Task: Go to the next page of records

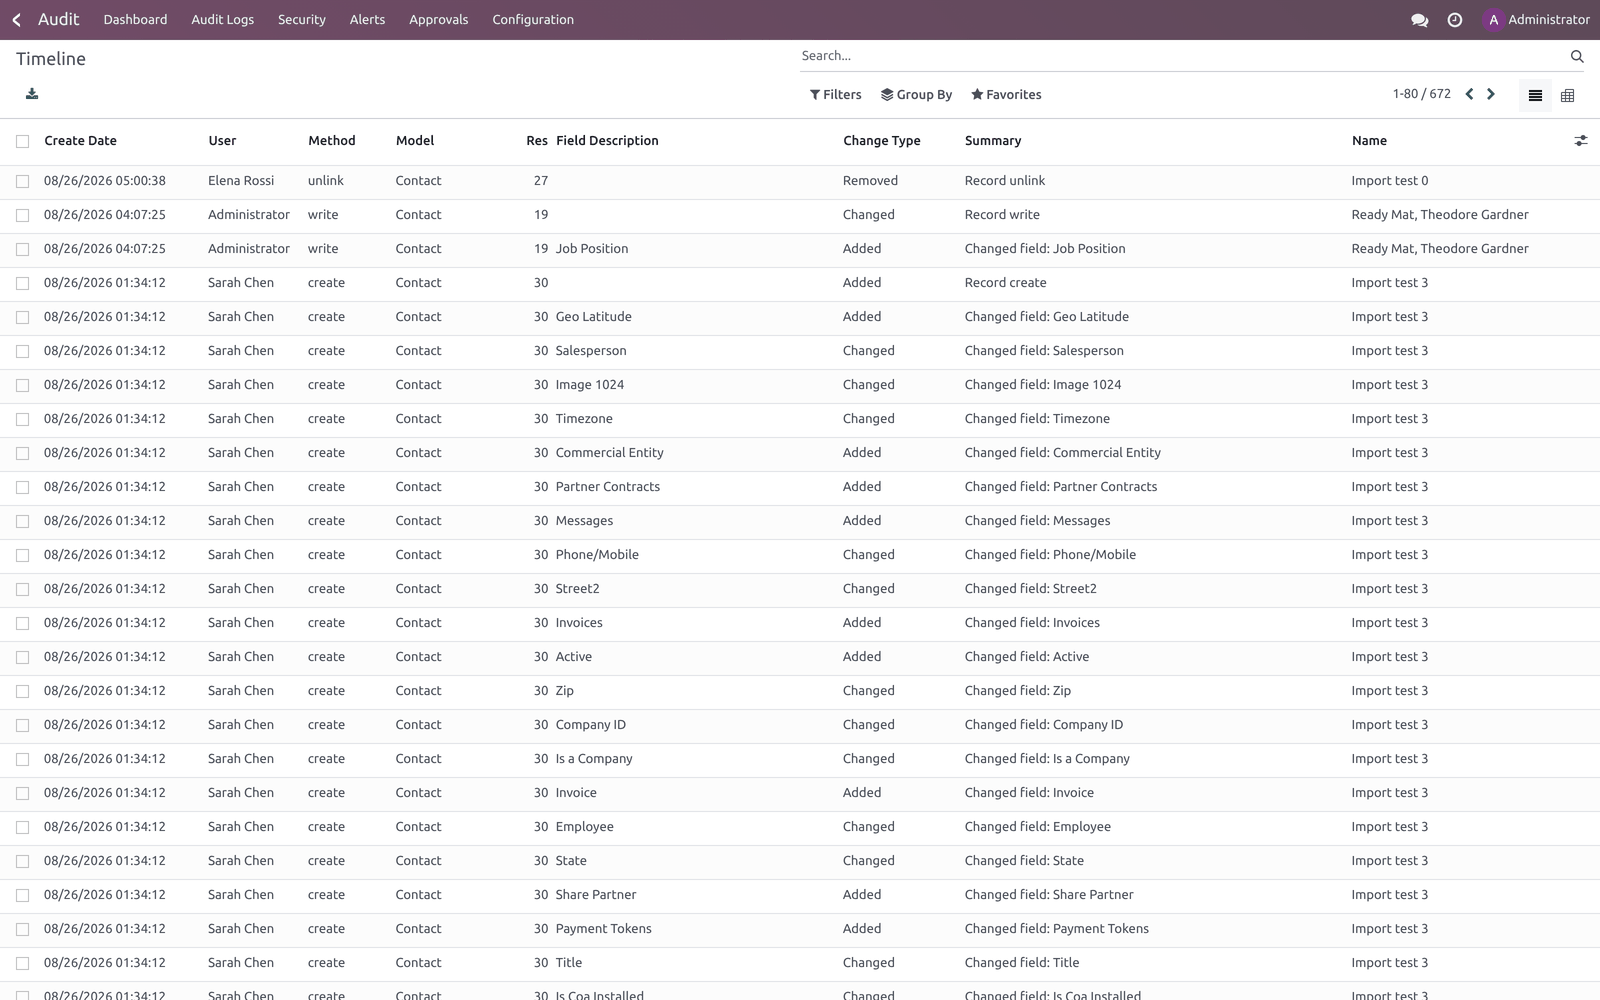Action: point(1491,94)
